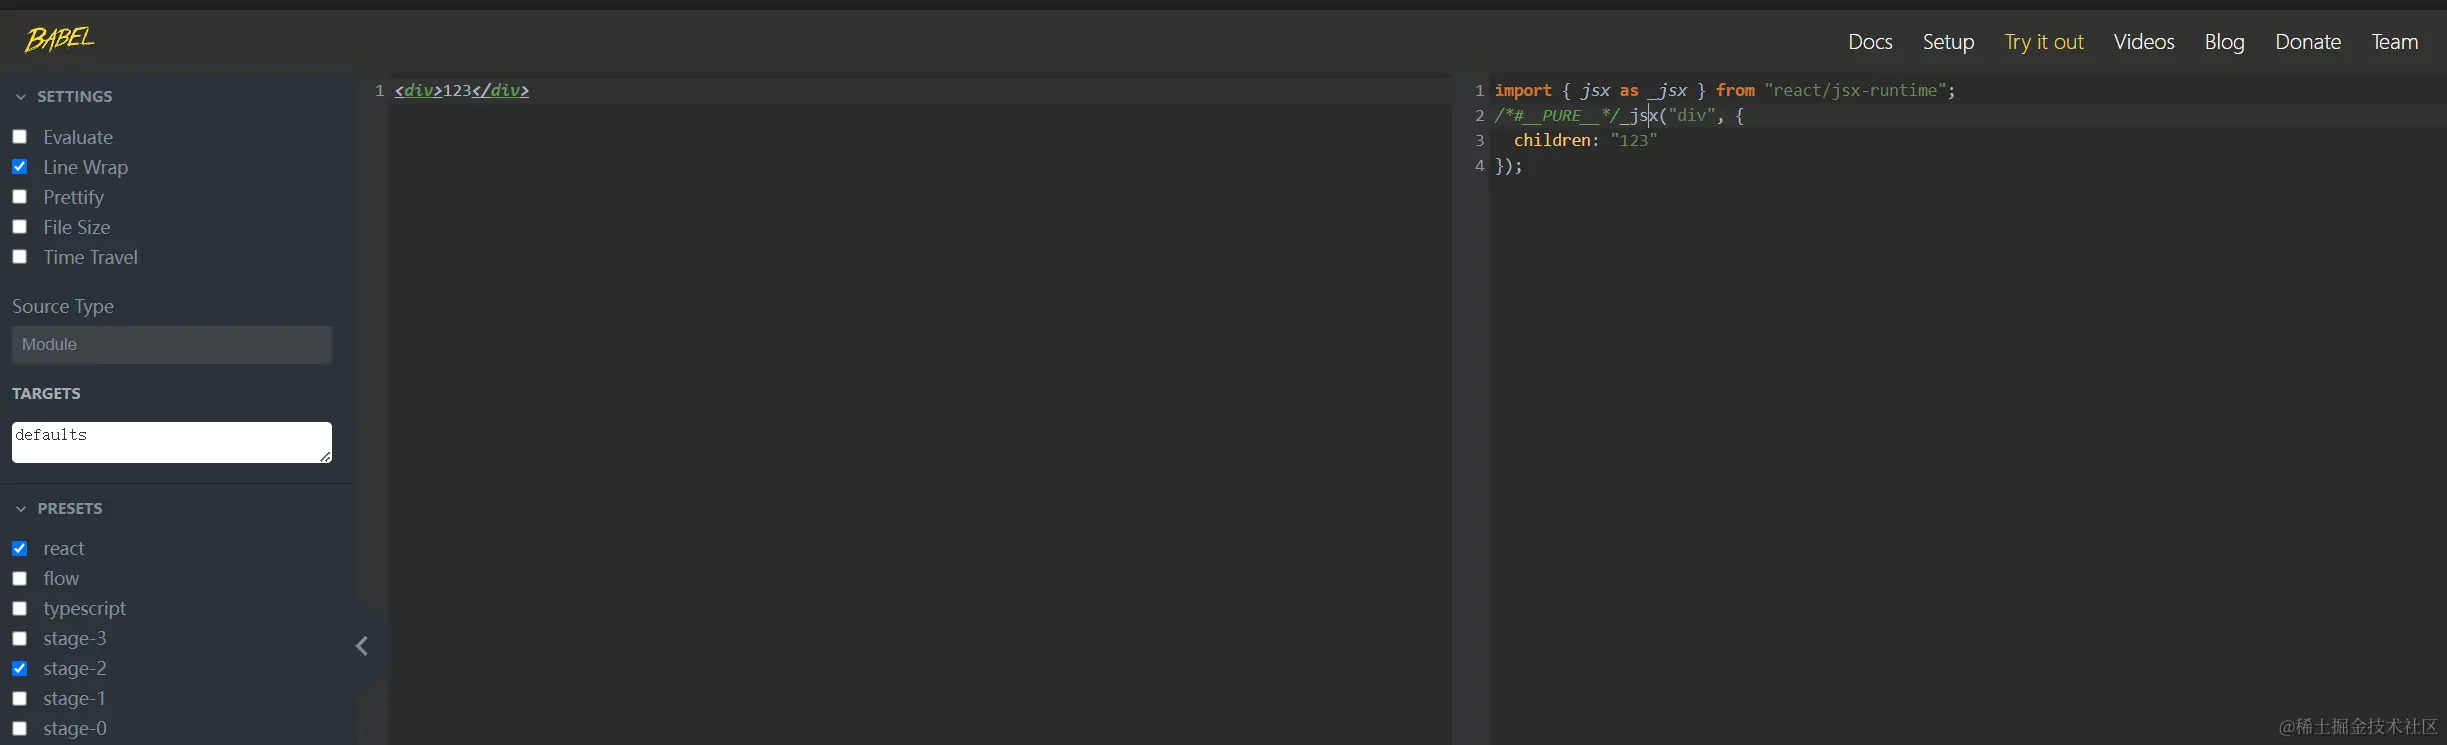Go to the Setup page
Viewport: 2447px width, 745px height.
point(1947,42)
